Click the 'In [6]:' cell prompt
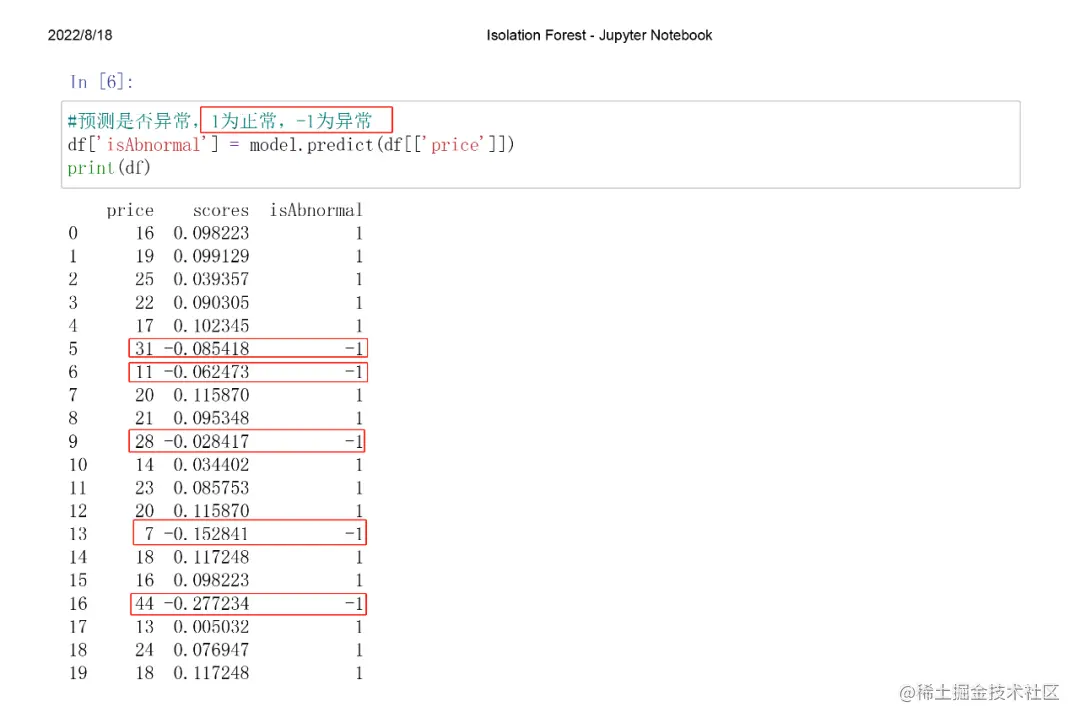Screen dimensions: 1080x723 pyautogui.click(x=101, y=82)
